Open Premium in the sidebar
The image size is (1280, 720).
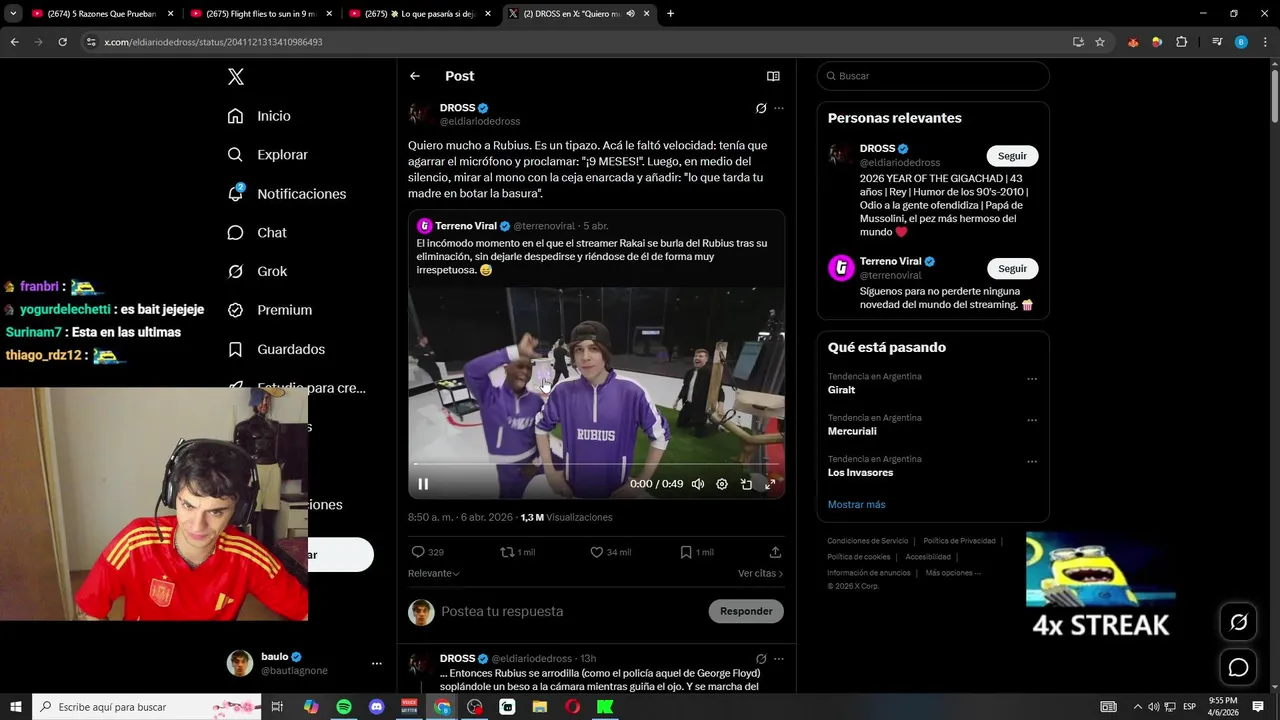pyautogui.click(x=269, y=310)
